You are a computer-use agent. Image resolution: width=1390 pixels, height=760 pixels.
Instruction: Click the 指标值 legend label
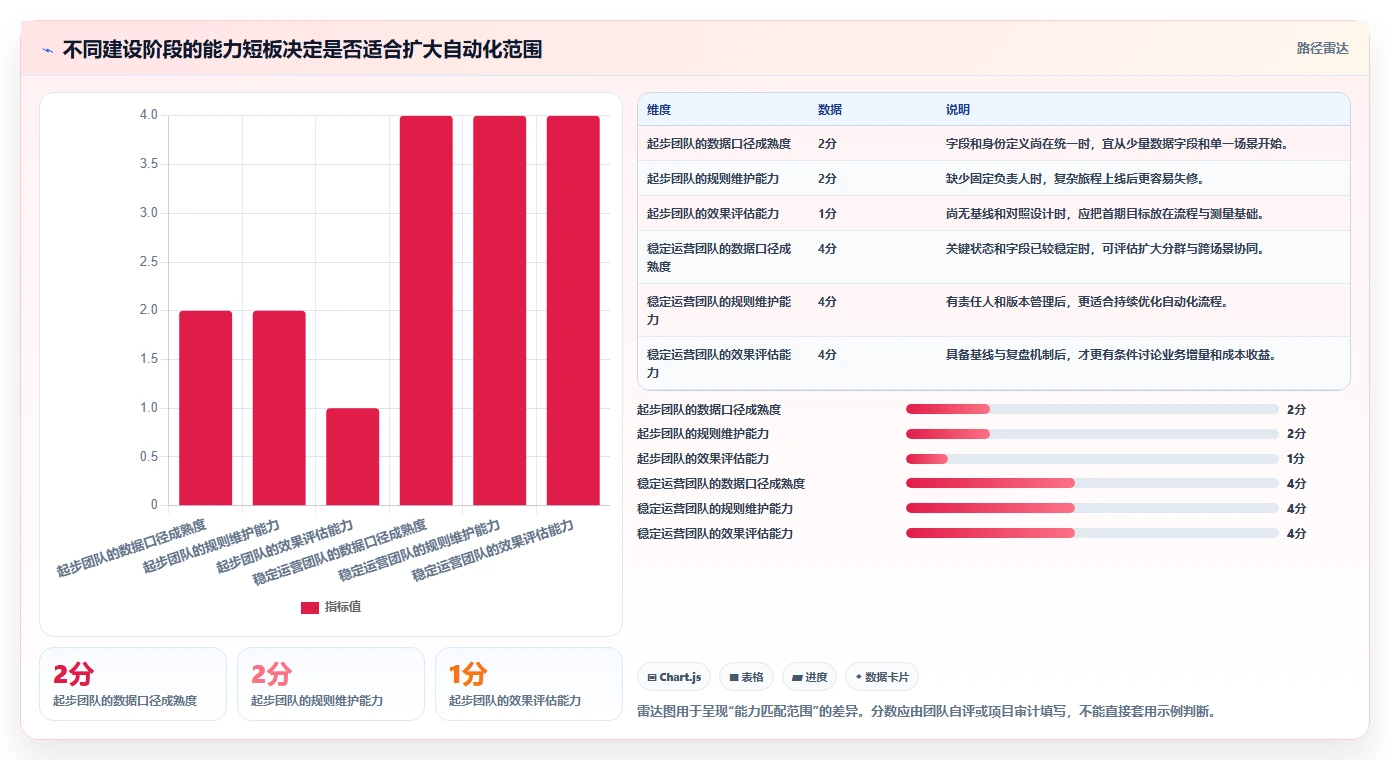(x=343, y=608)
